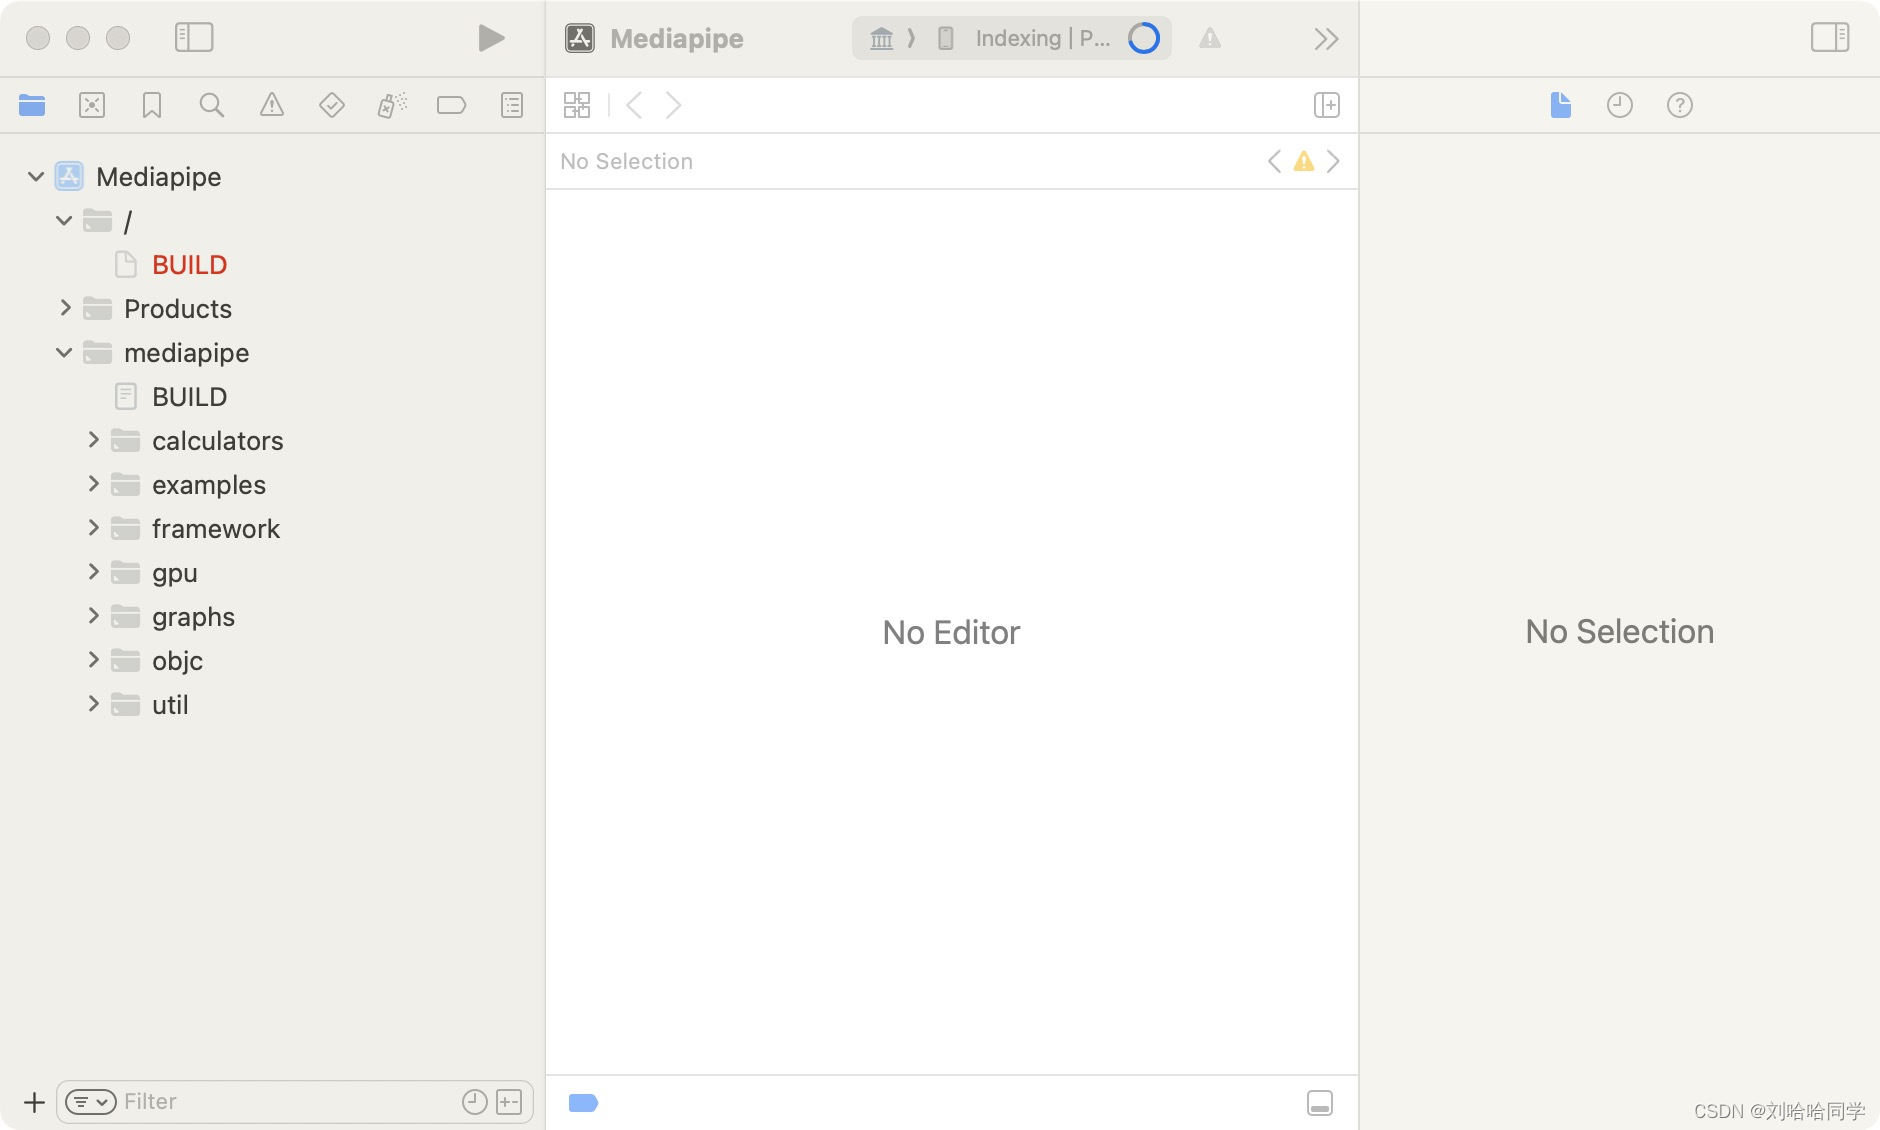
Task: Collapse the mediapipe folder
Action: click(64, 353)
